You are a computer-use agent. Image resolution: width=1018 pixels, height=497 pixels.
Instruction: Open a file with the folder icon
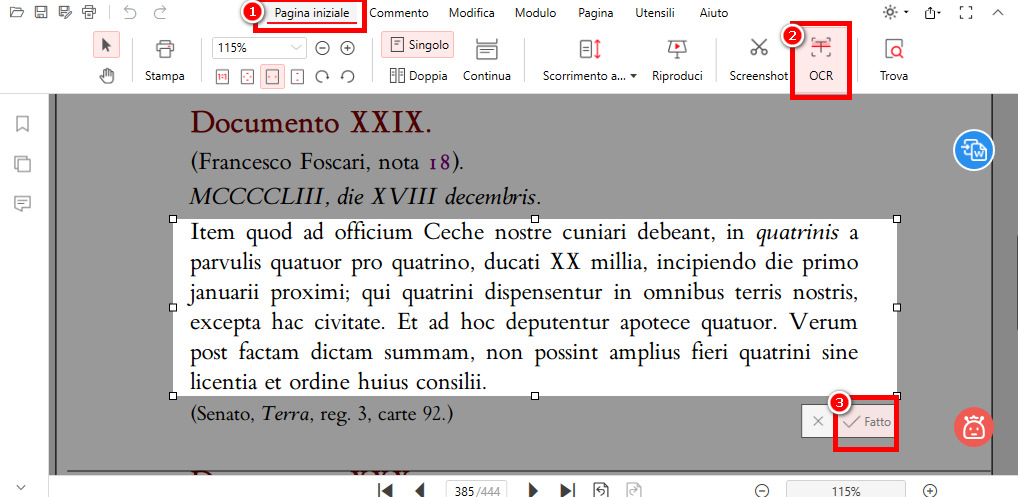(17, 12)
